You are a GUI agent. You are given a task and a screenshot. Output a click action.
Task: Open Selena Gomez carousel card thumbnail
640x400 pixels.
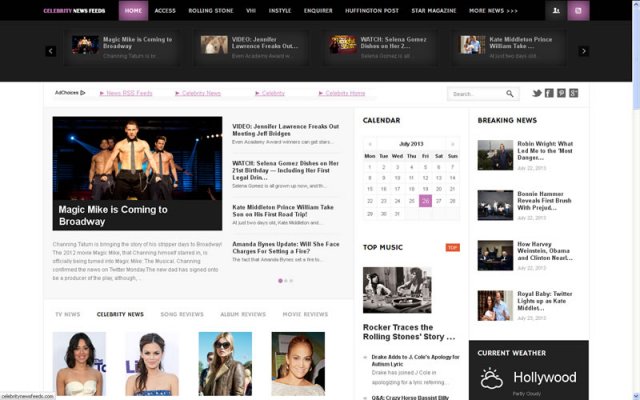pos(343,45)
